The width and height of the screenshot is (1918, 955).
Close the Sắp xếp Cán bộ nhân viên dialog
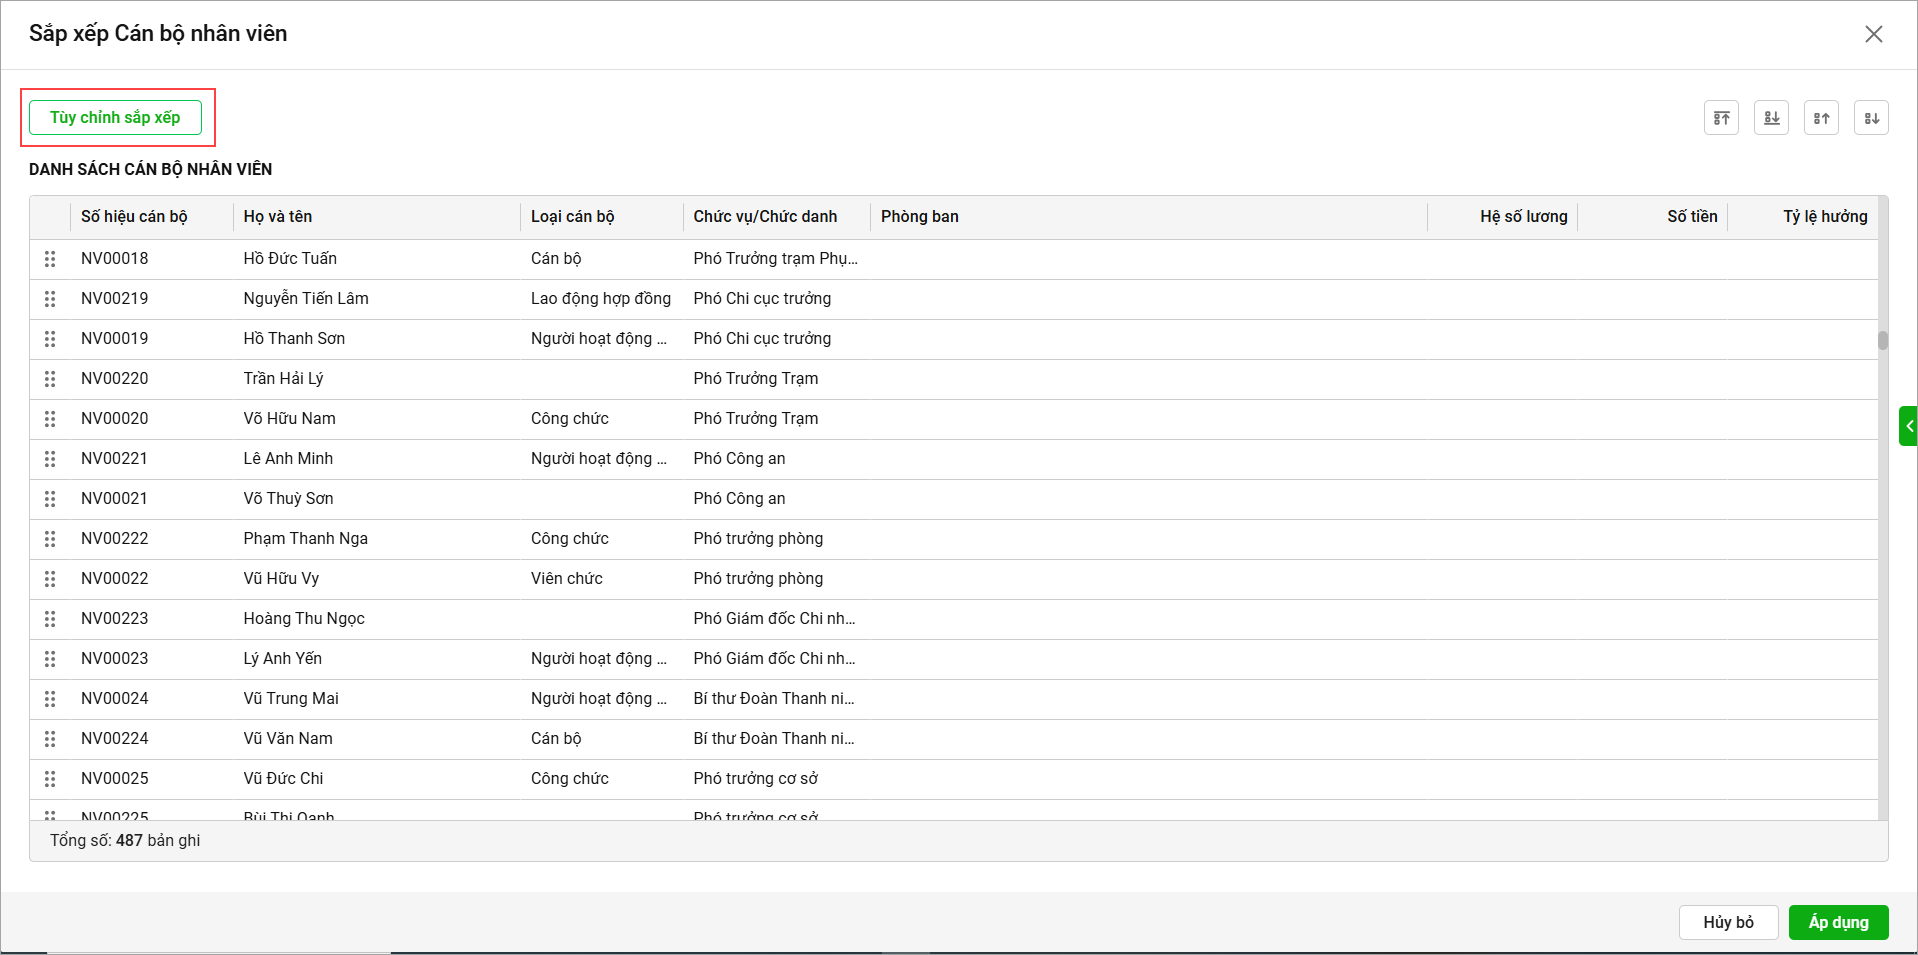pos(1873,34)
